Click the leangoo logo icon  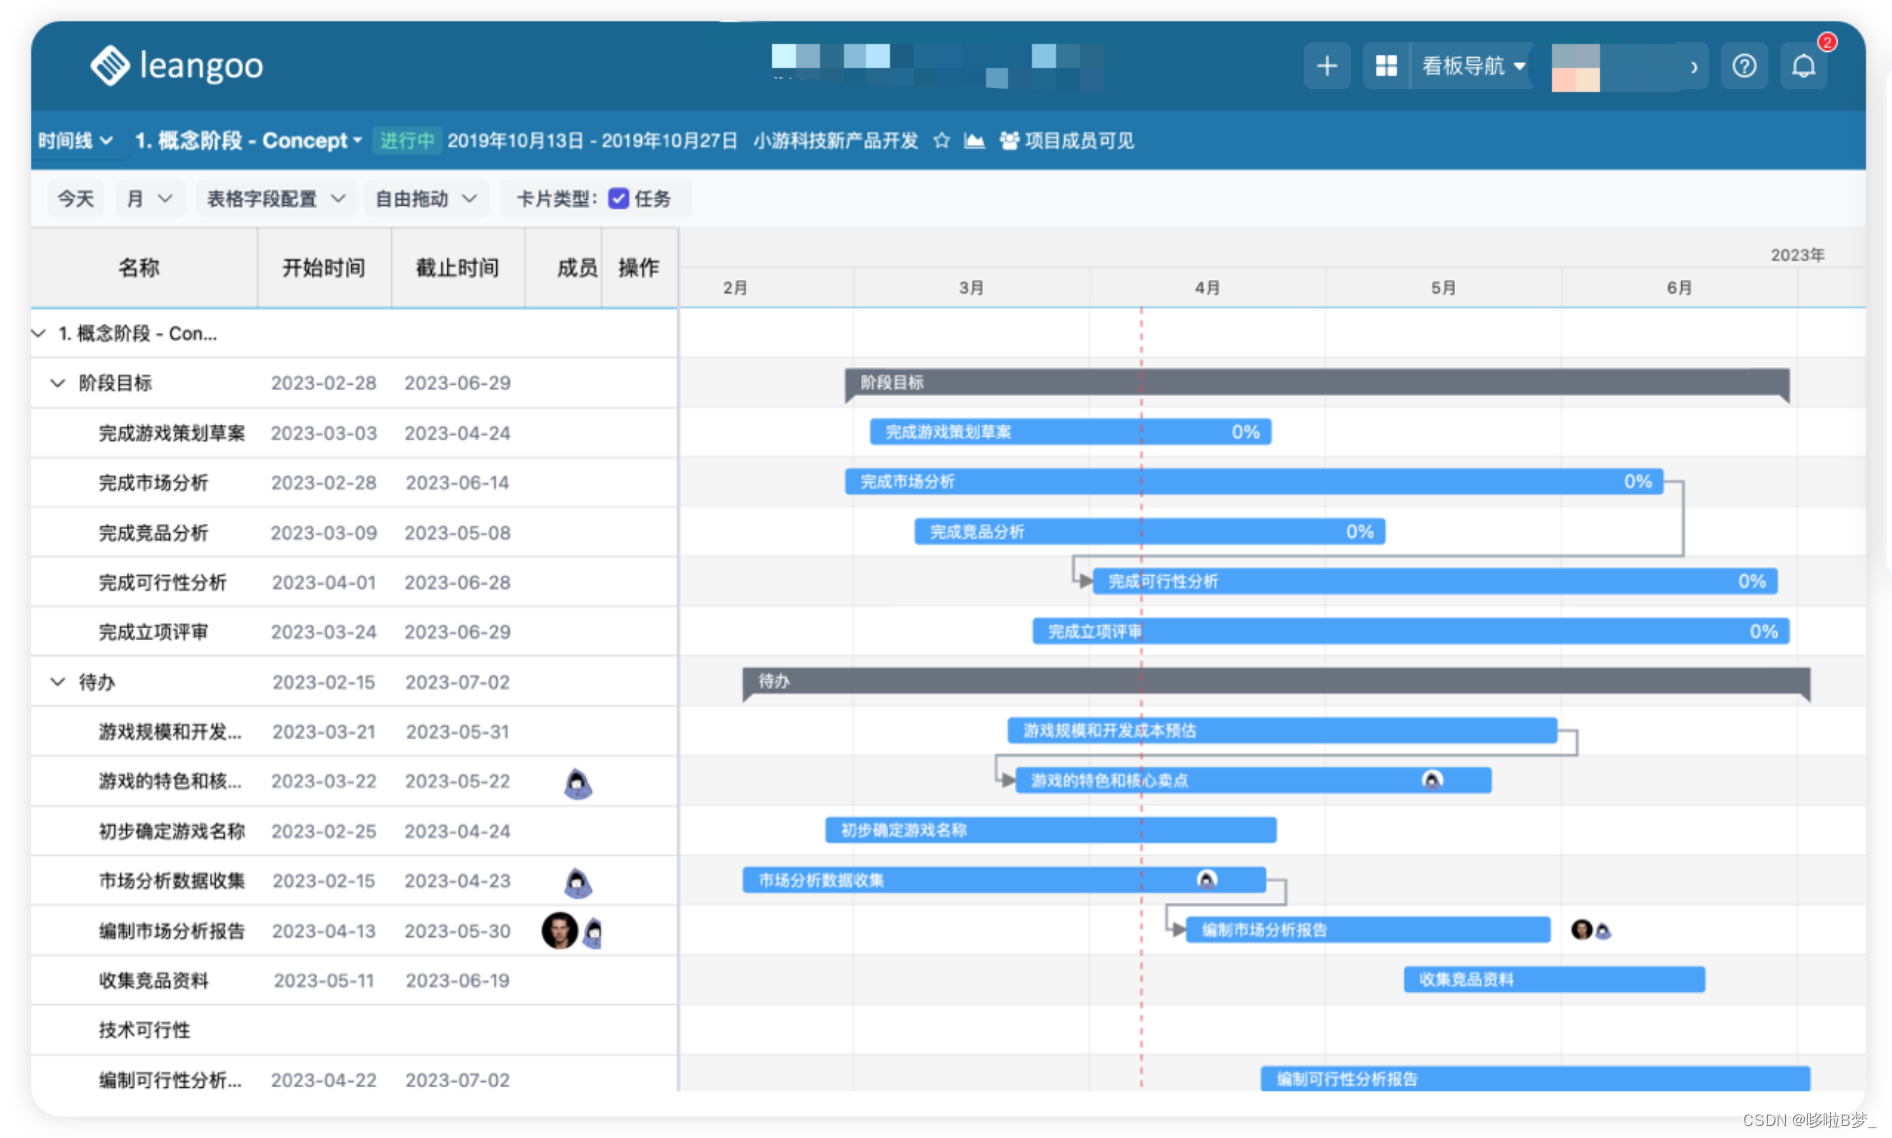[108, 66]
